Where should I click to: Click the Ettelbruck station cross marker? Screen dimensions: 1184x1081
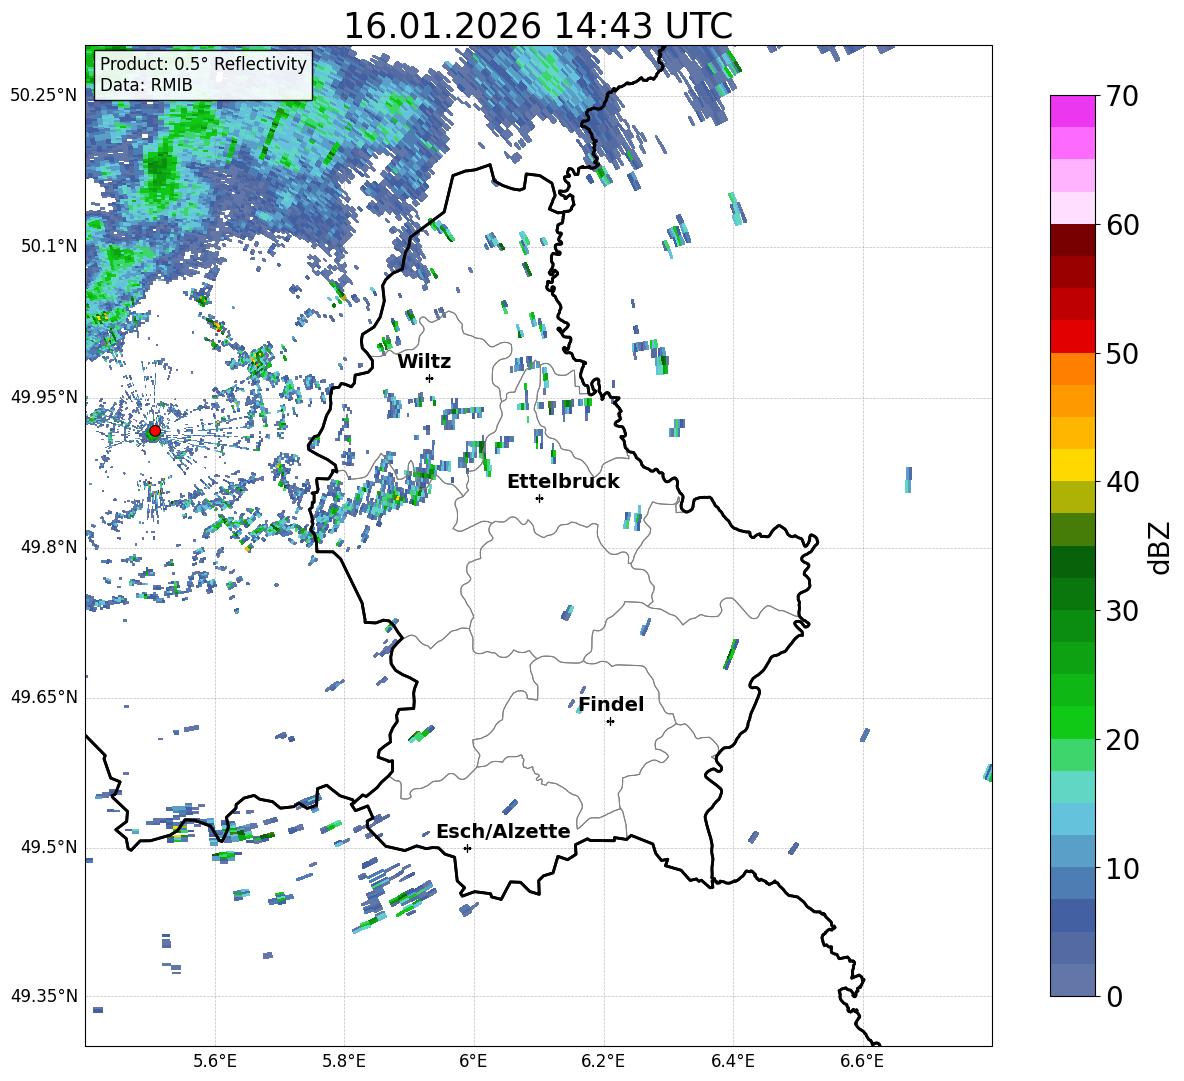(539, 498)
